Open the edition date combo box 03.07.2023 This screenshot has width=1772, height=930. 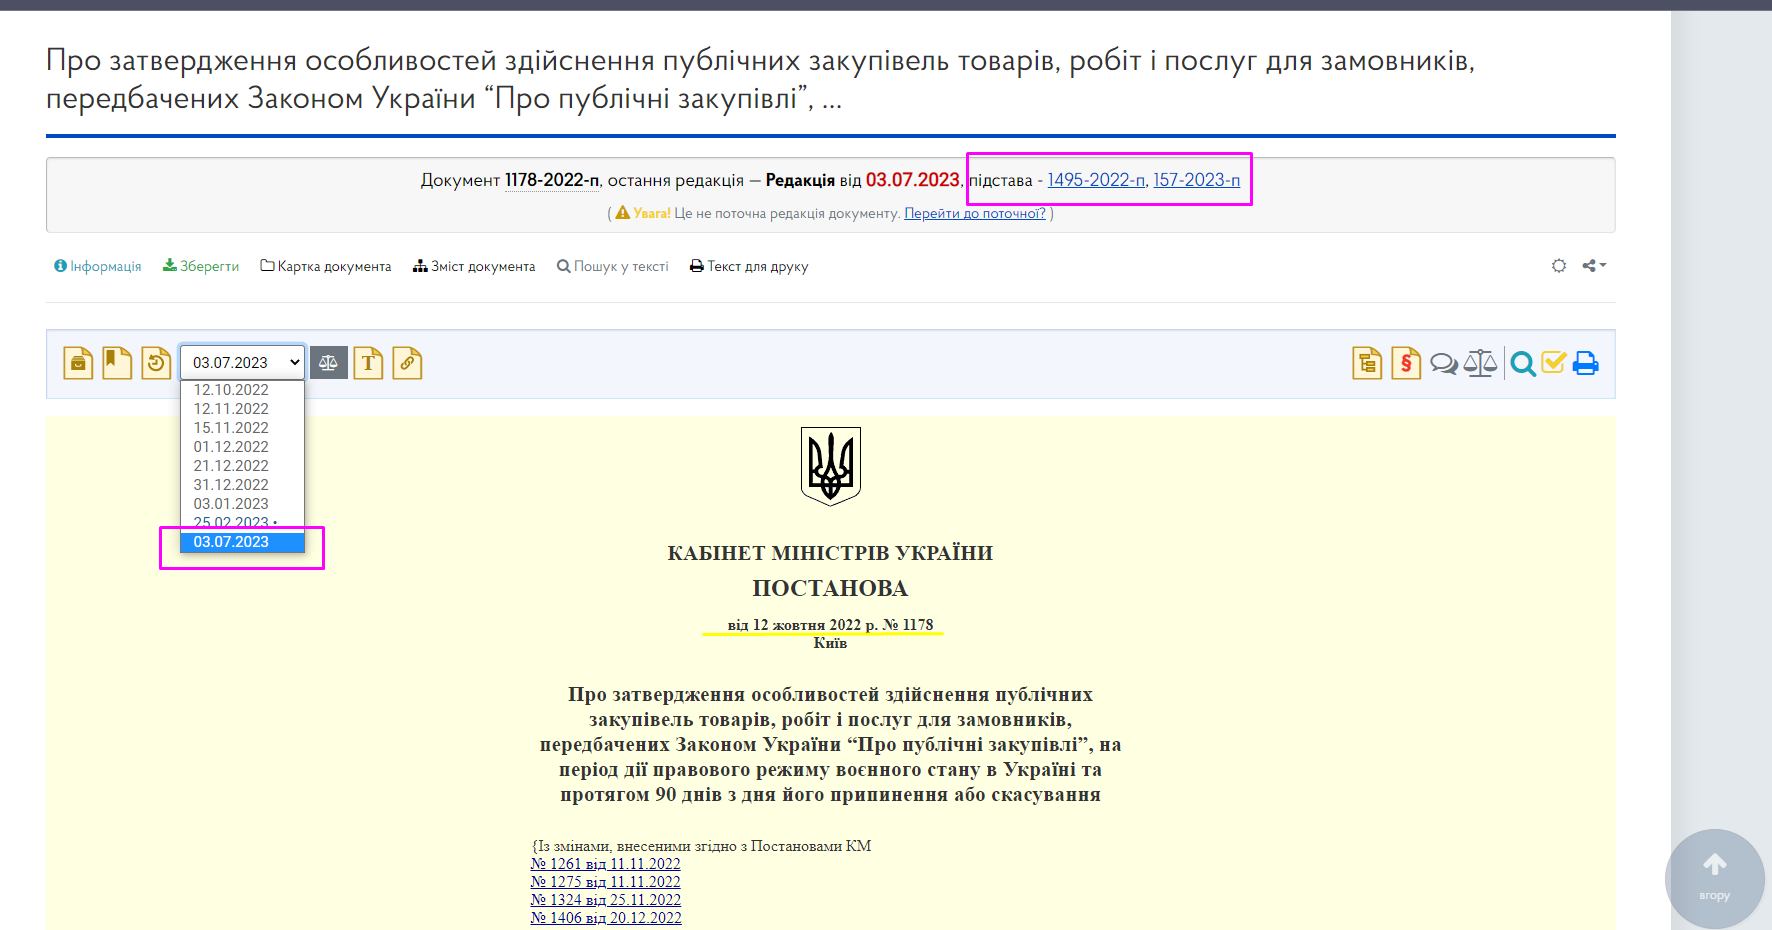(242, 362)
